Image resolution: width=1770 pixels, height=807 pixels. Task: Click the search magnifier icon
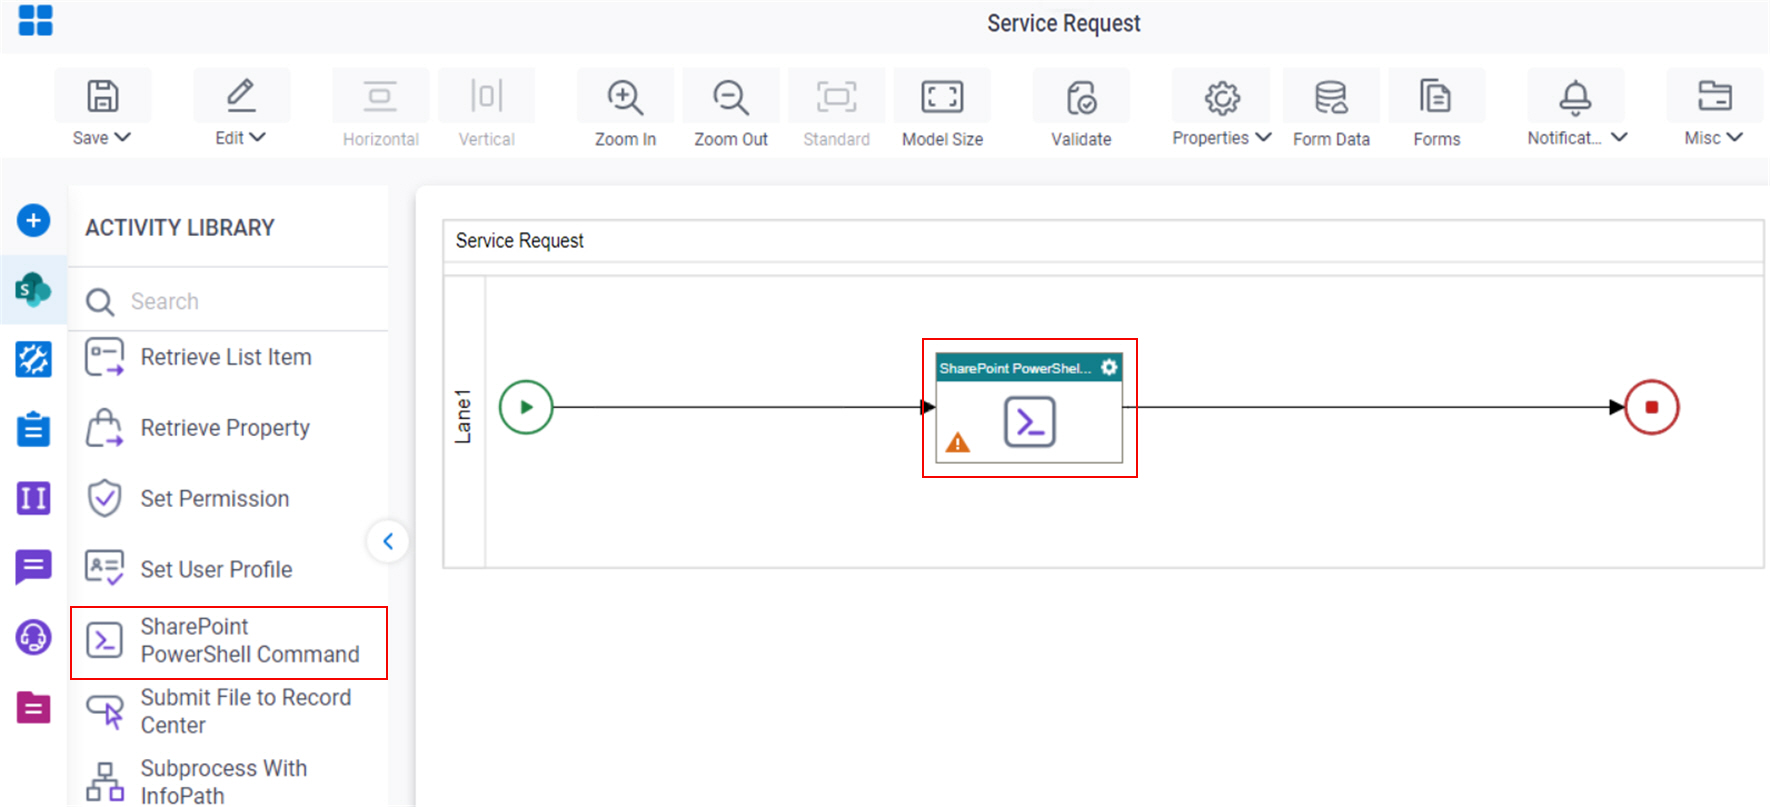pos(100,302)
